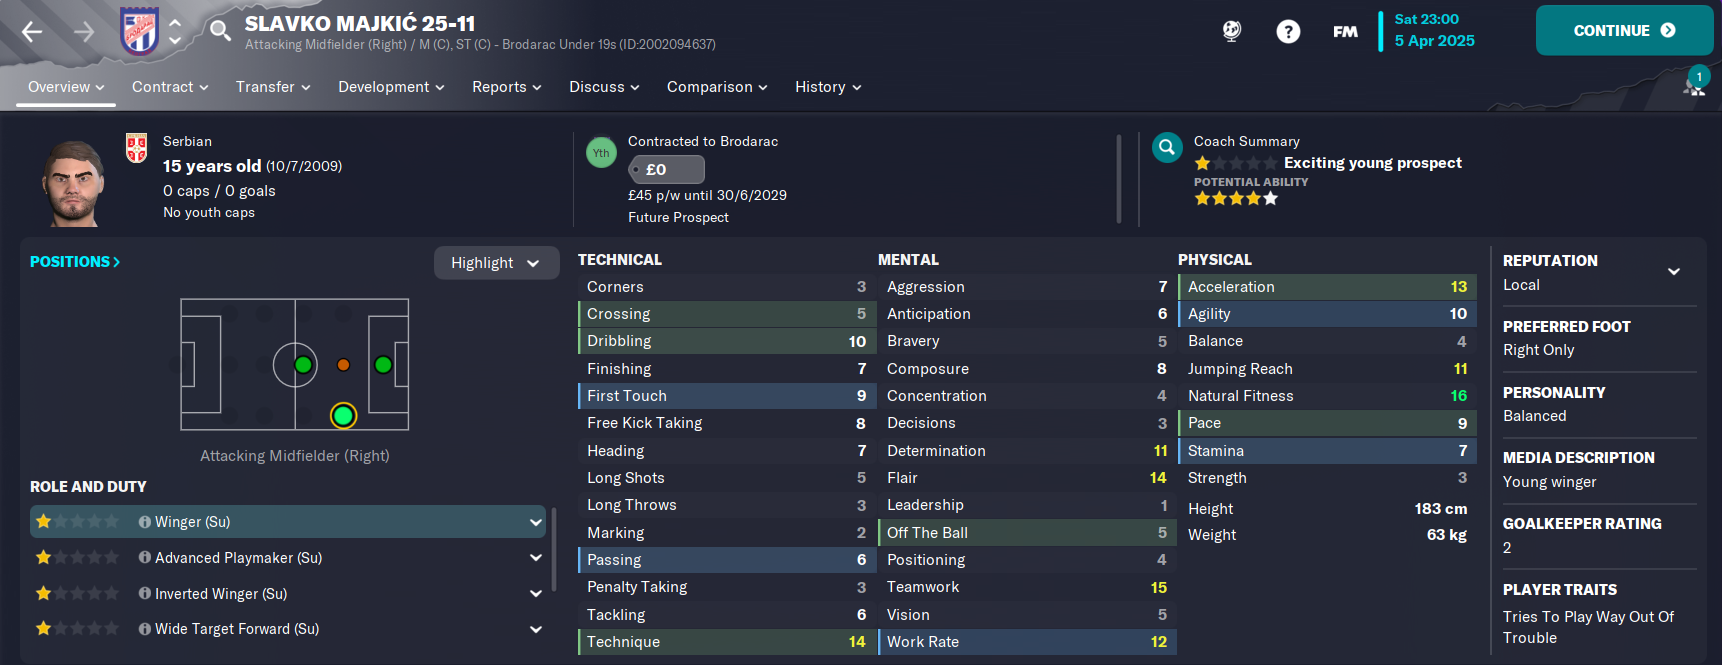Click the Brodarac club badge icon
Image resolution: width=1722 pixels, height=665 pixels.
point(139,30)
